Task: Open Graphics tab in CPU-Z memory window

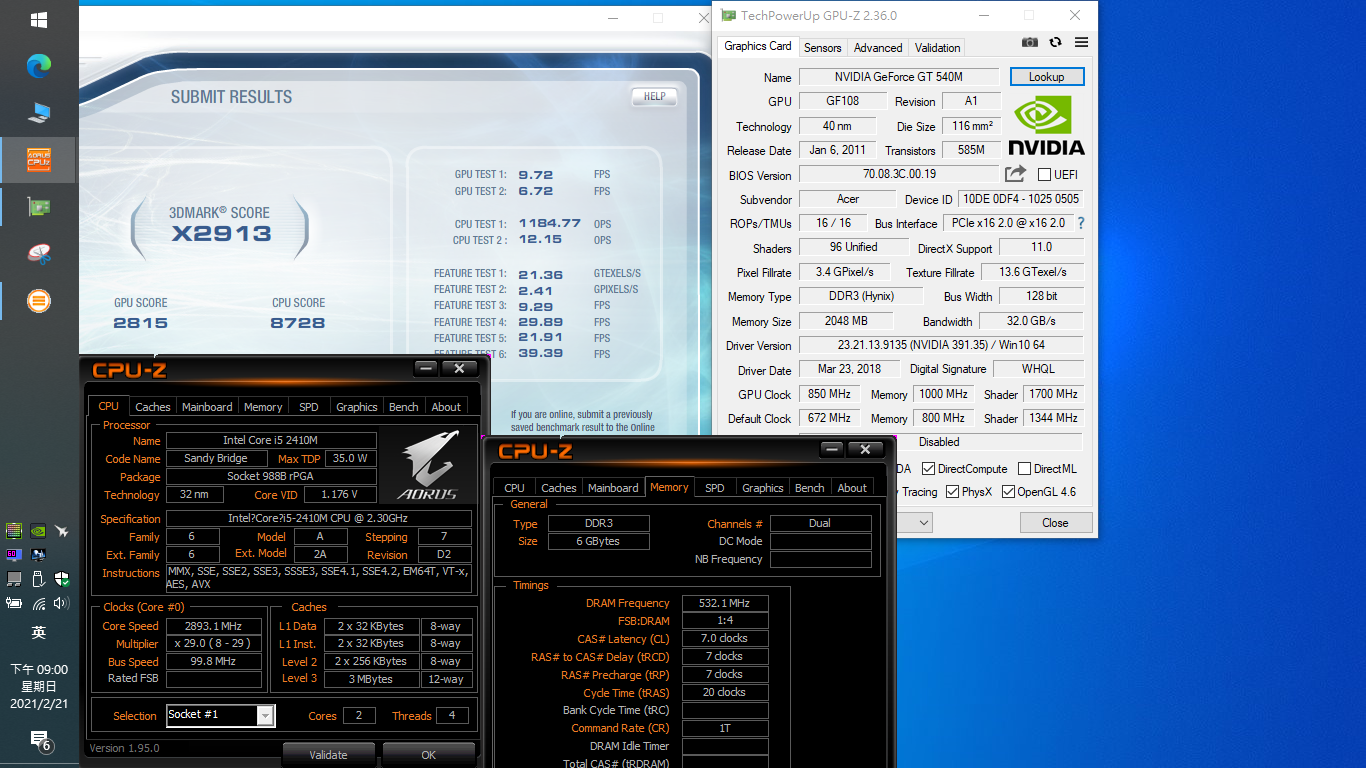Action: [x=763, y=487]
